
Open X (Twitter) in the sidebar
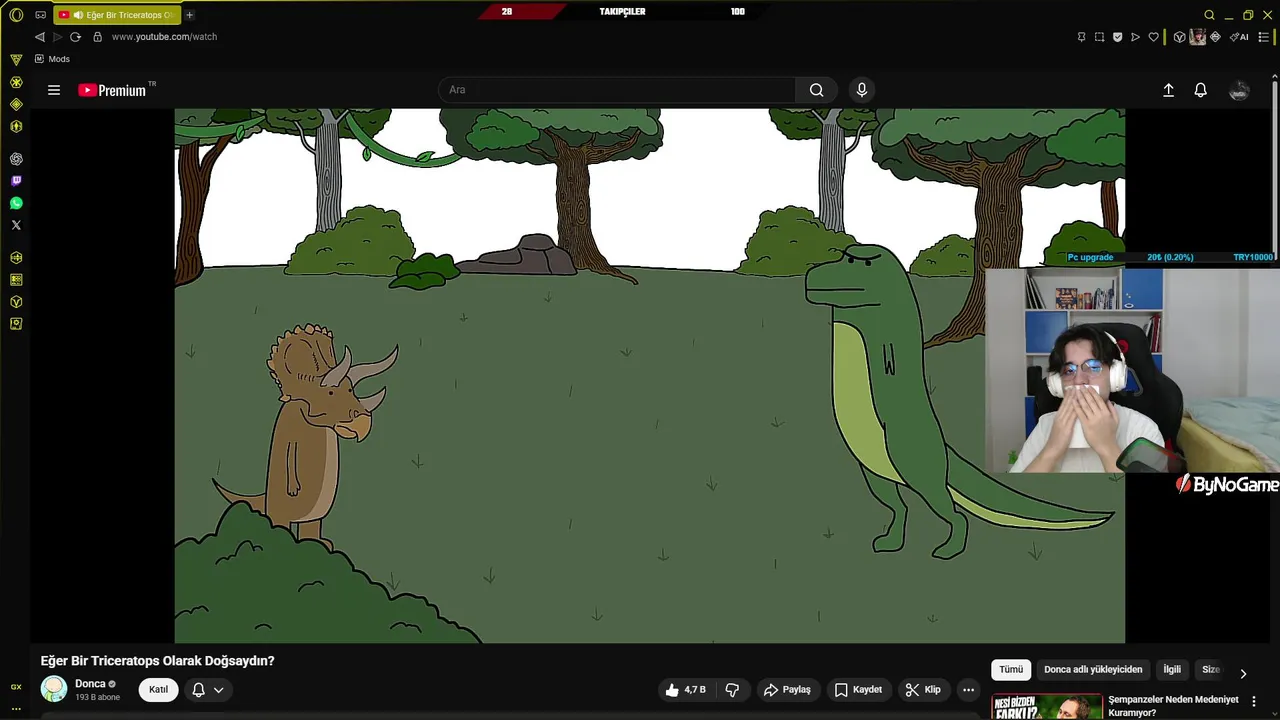coord(16,225)
